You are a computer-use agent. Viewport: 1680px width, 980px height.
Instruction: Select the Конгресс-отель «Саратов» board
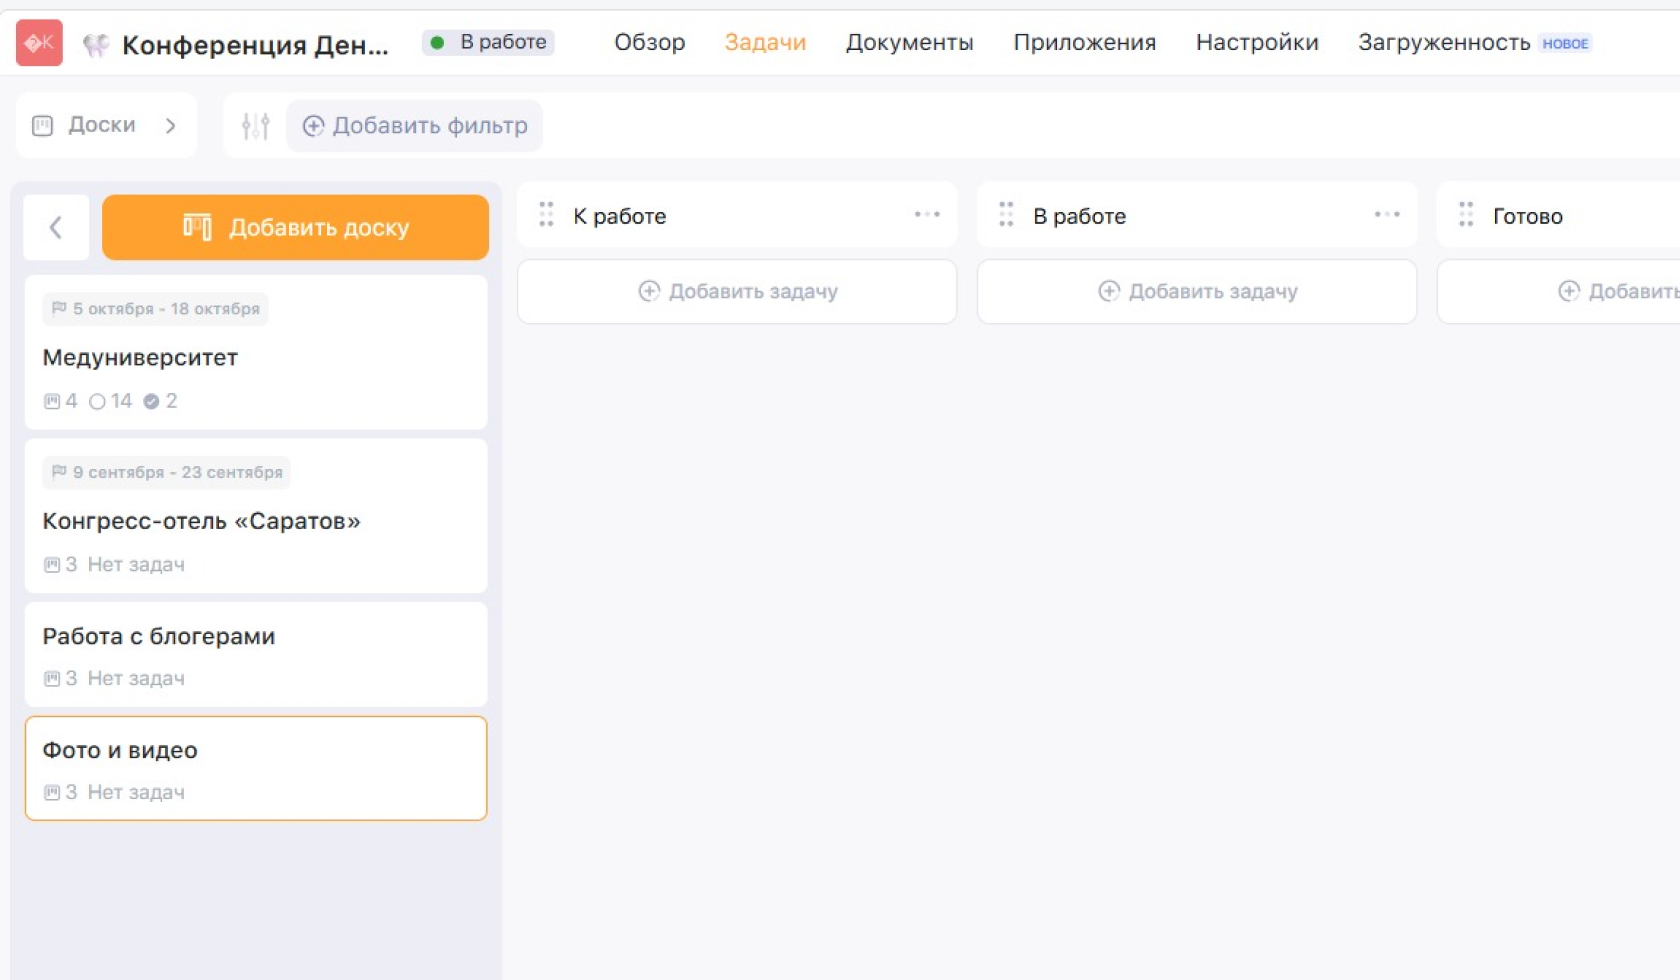pyautogui.click(x=256, y=515)
